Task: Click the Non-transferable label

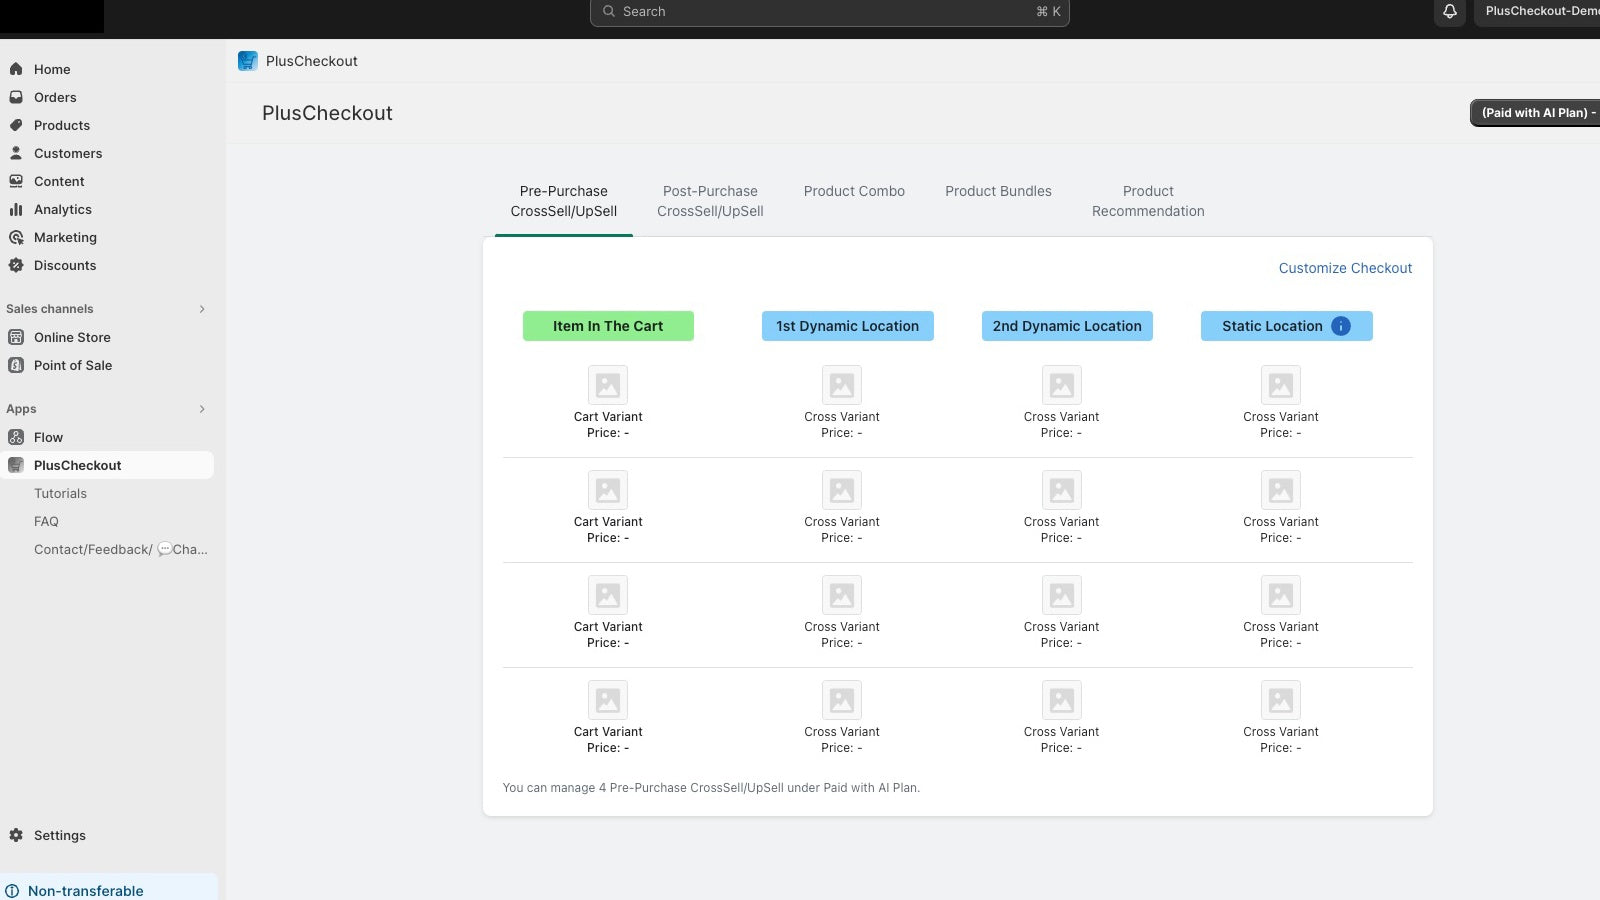Action: click(x=86, y=891)
